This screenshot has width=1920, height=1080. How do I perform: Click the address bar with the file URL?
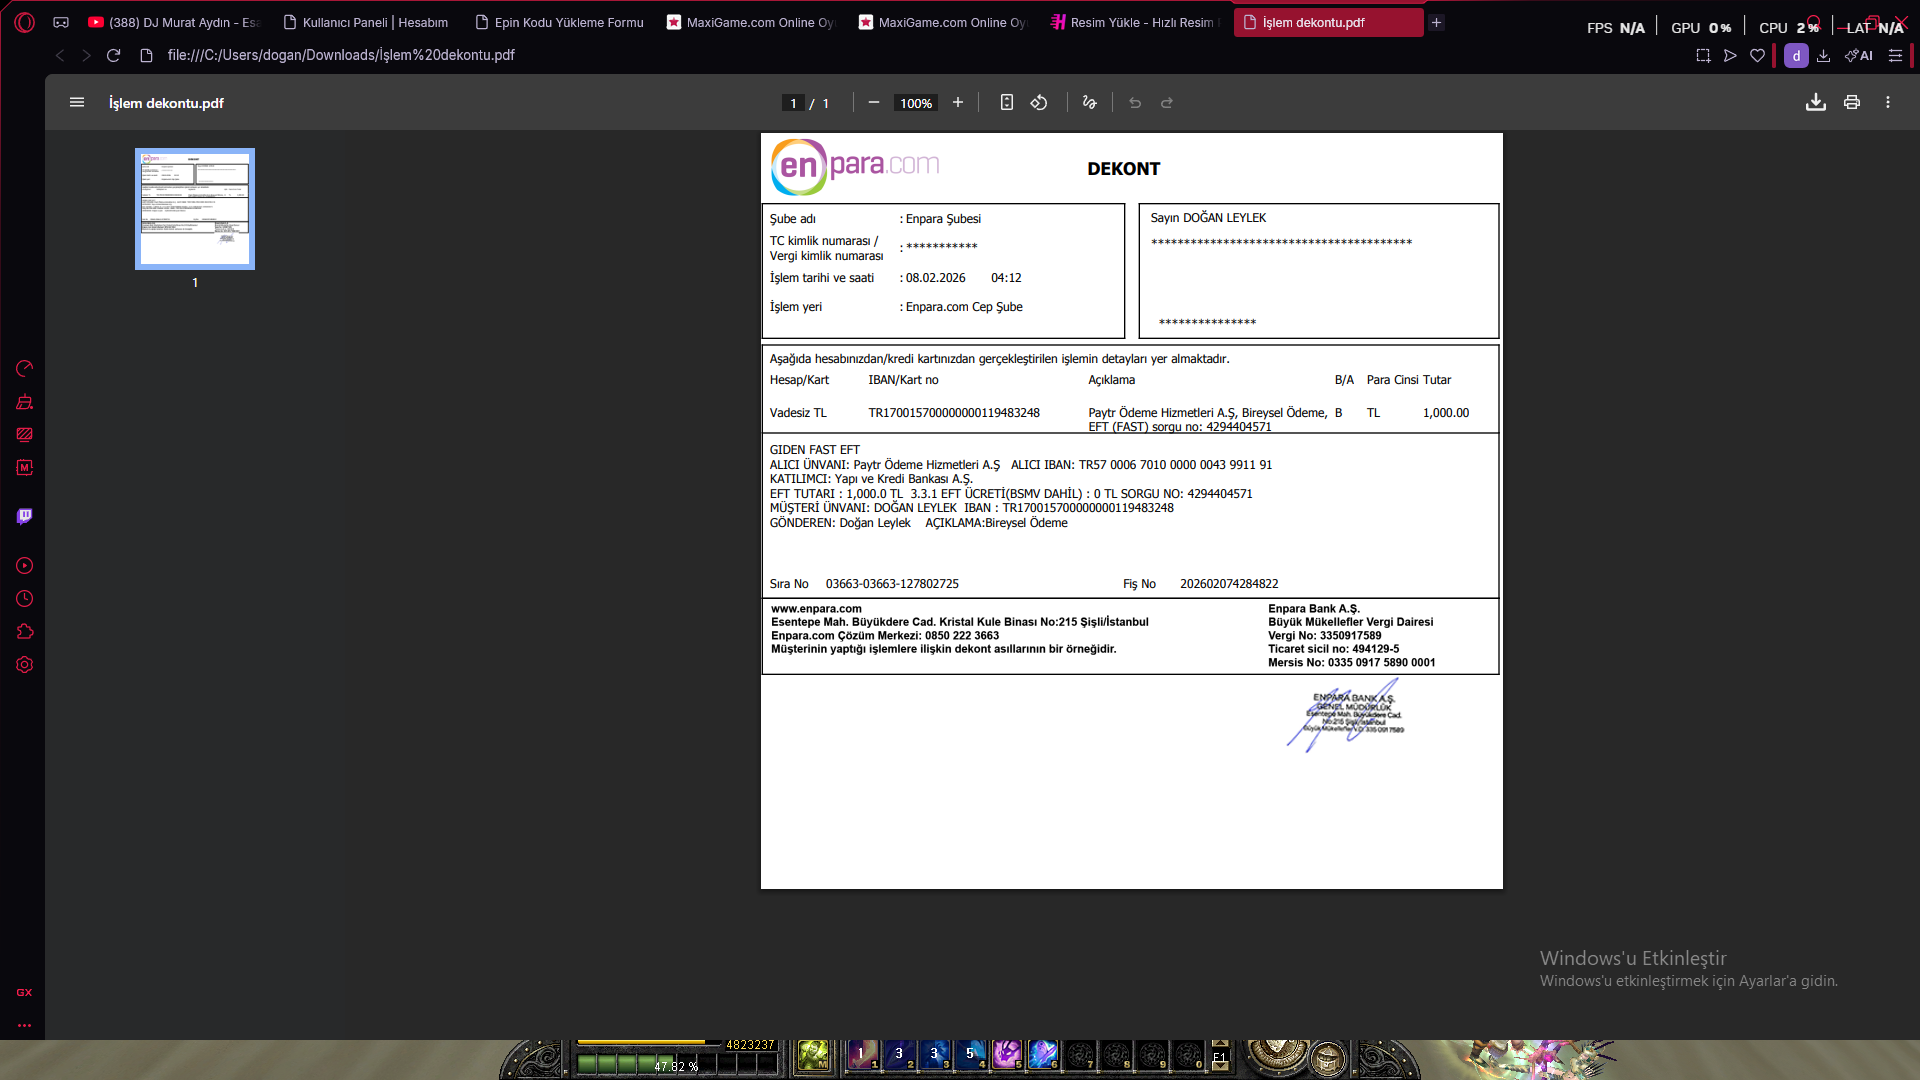(x=341, y=55)
